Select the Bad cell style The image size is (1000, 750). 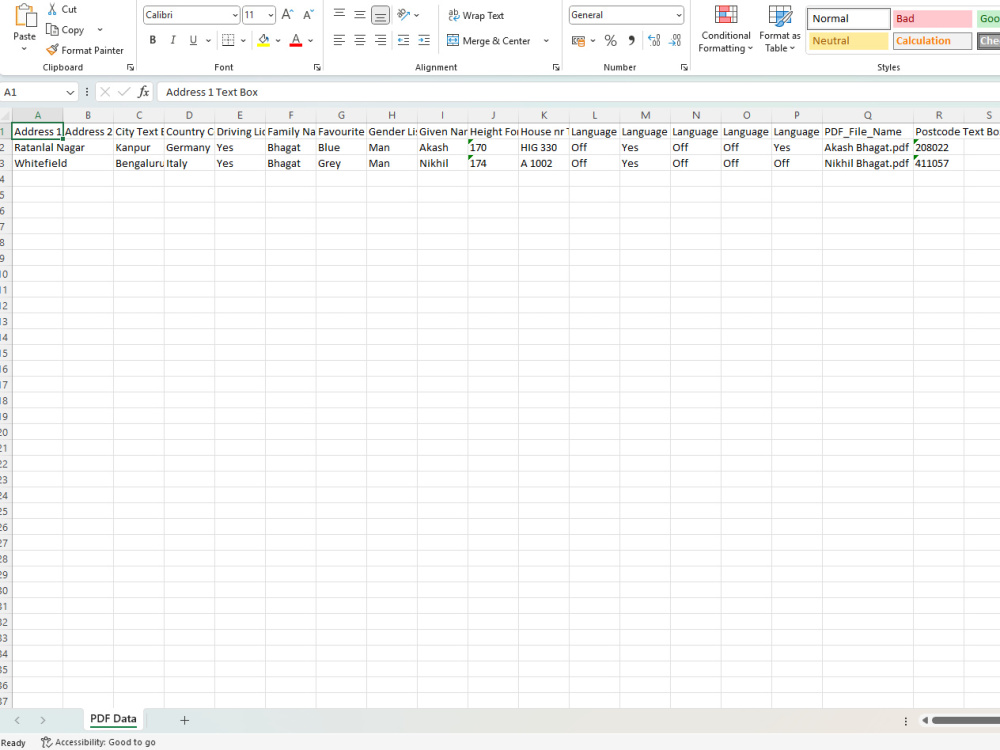[932, 18]
